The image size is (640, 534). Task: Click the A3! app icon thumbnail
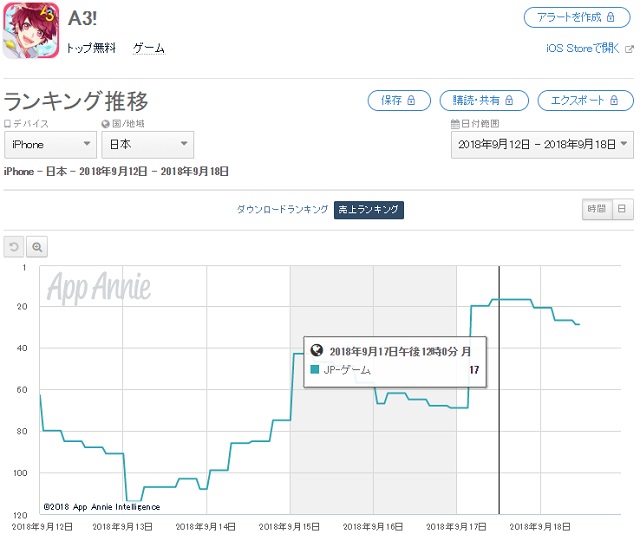[x=30, y=31]
